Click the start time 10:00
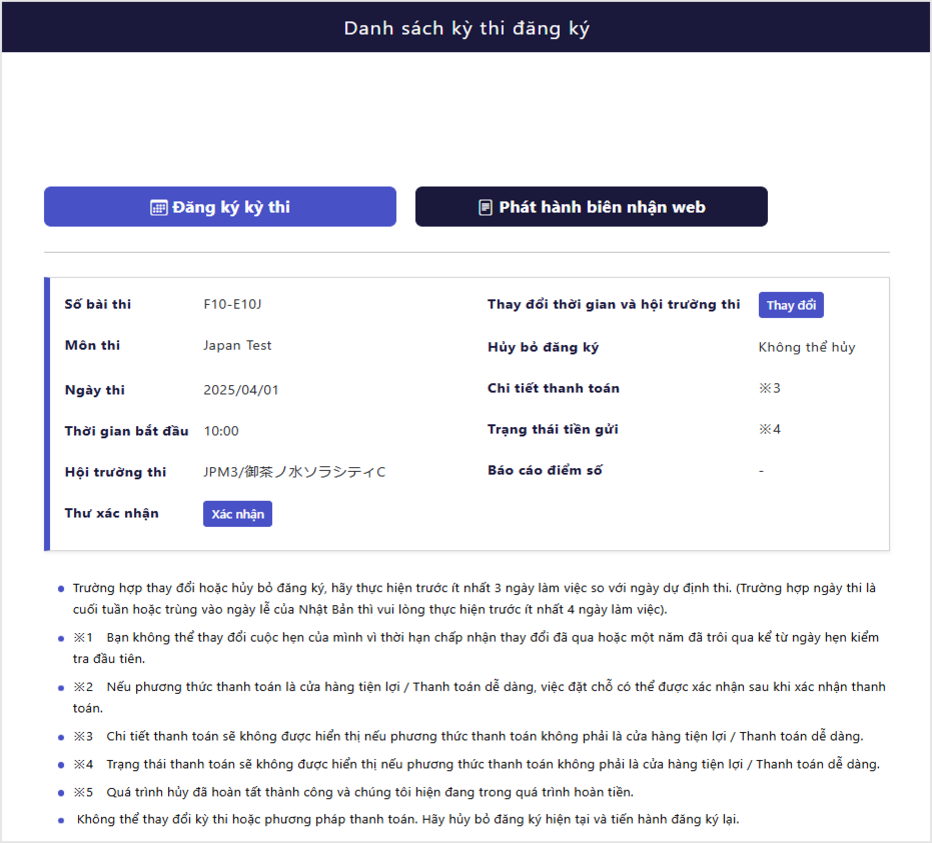 tap(221, 431)
